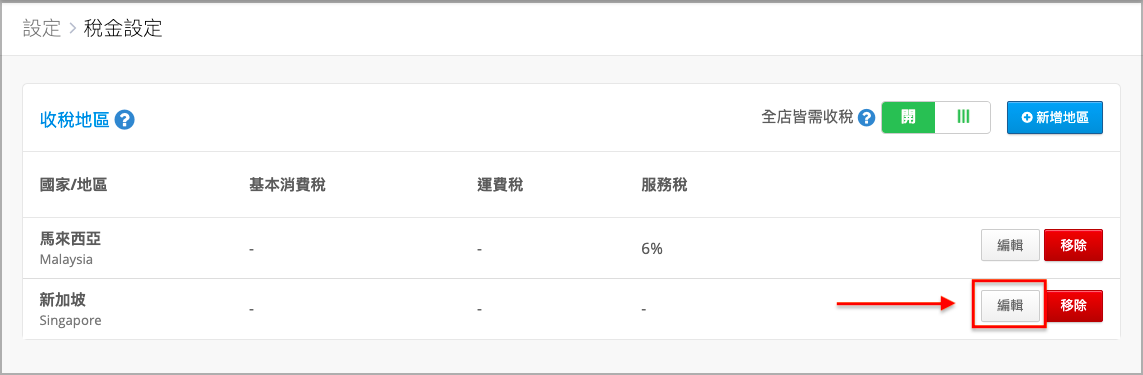Click the help icon beside 收稅地區

(125, 120)
